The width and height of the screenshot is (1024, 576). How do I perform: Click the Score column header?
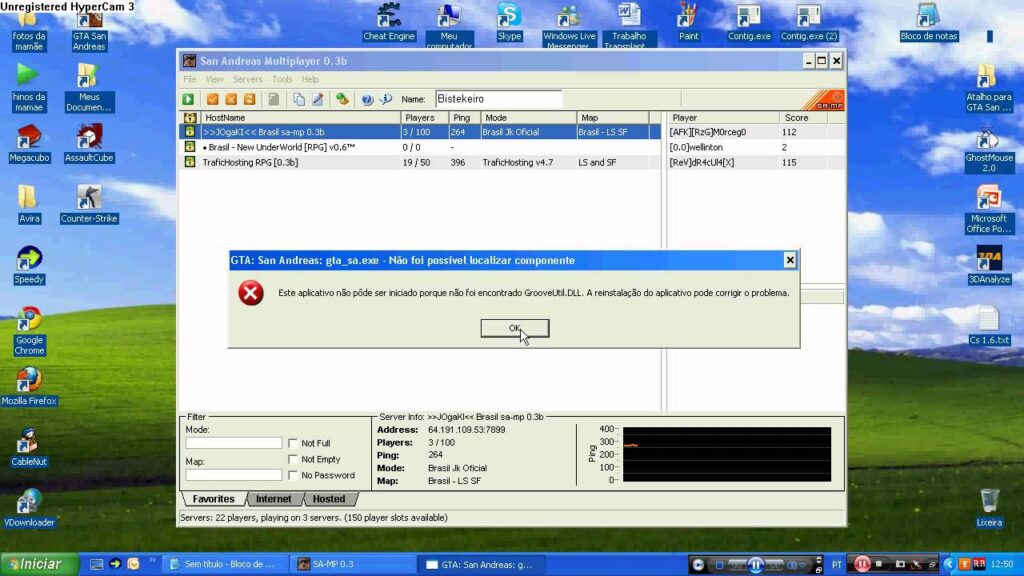(x=803, y=118)
